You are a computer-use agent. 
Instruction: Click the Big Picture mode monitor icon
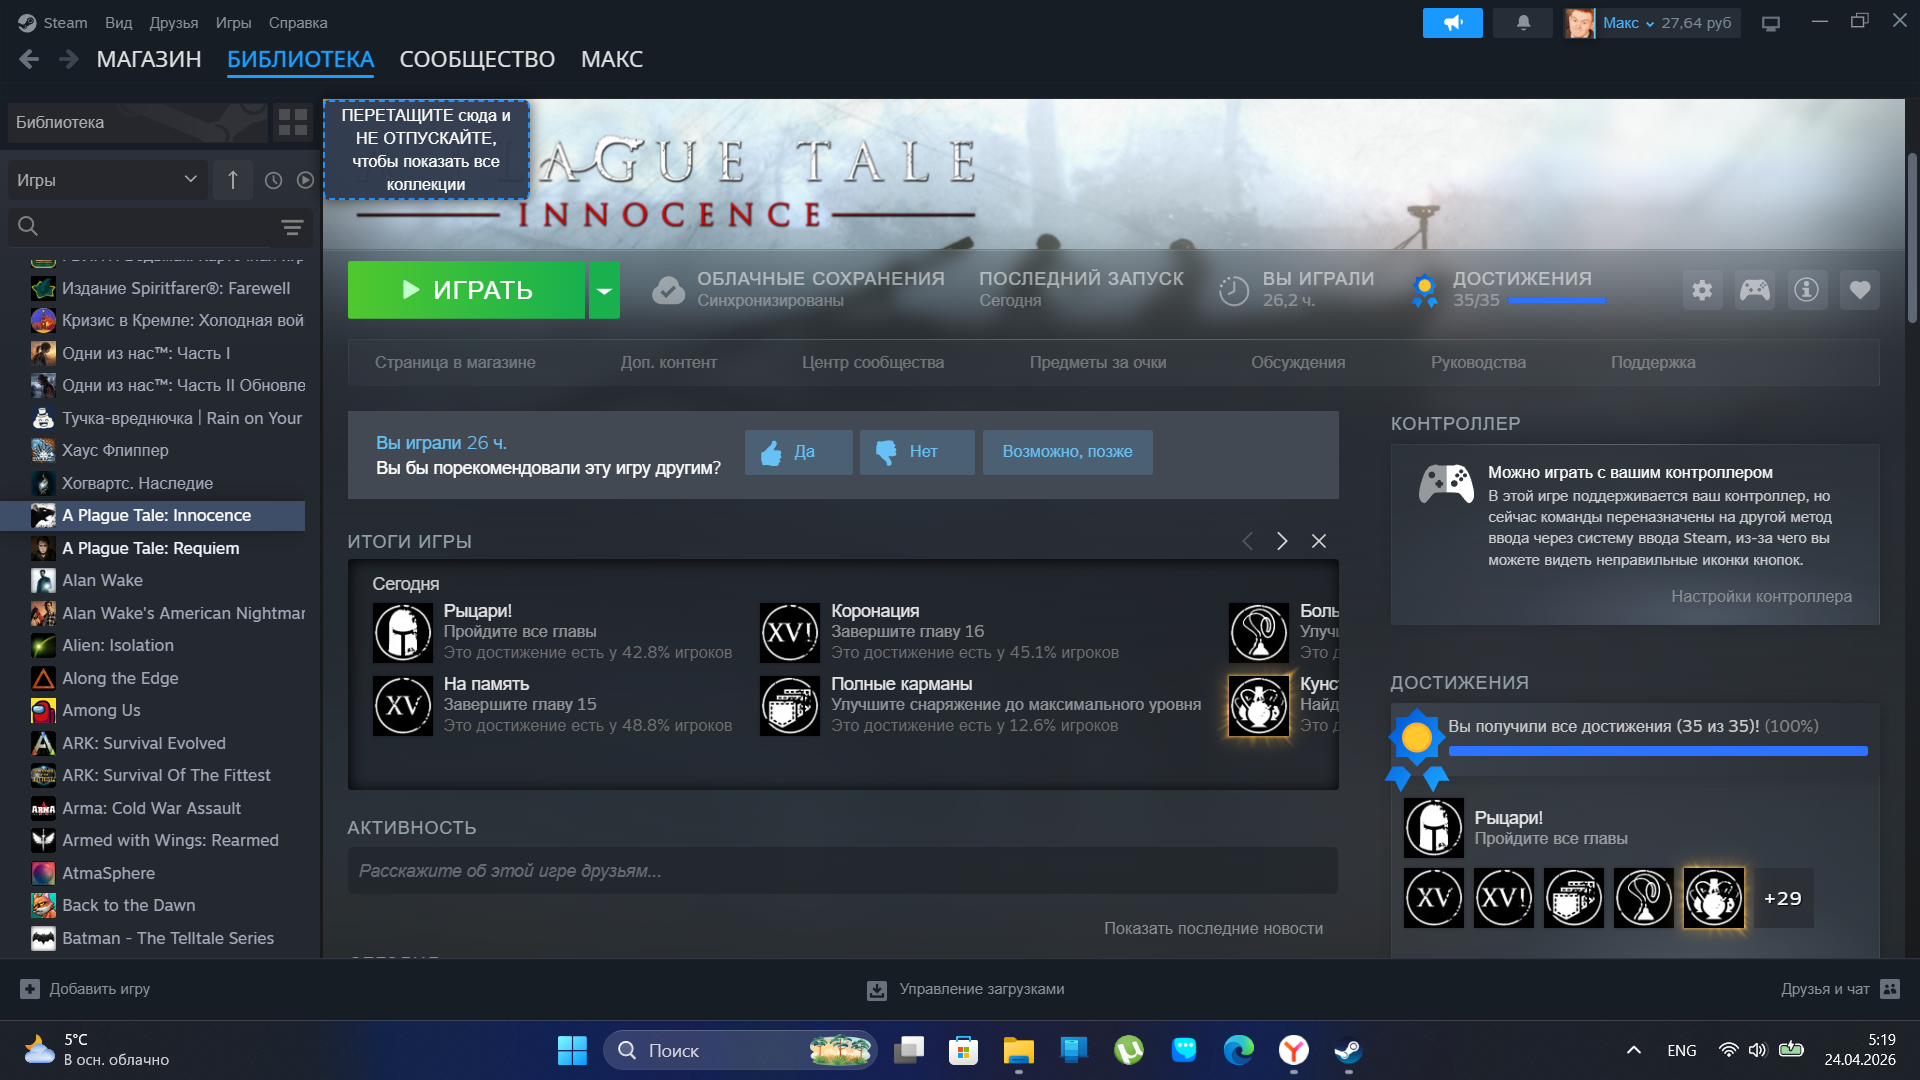pyautogui.click(x=1770, y=23)
